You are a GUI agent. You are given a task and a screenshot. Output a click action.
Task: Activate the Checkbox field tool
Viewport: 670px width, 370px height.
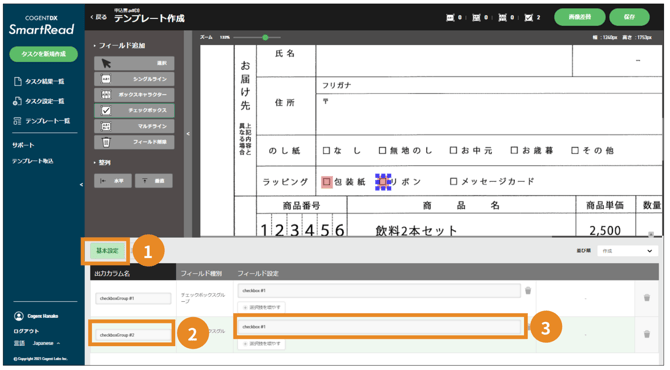point(134,110)
